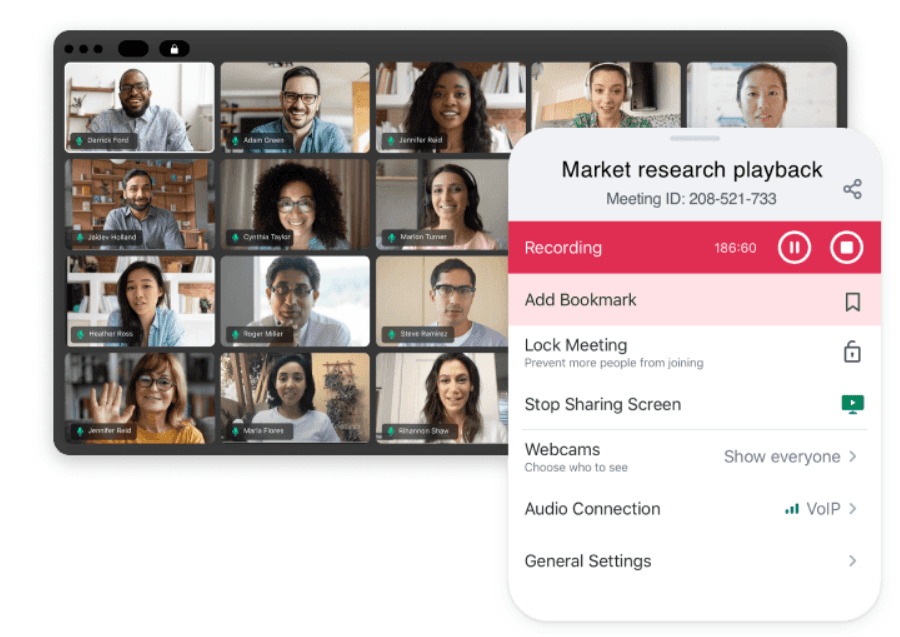Click the share icon beside meeting title
900x637 pixels.
852,189
